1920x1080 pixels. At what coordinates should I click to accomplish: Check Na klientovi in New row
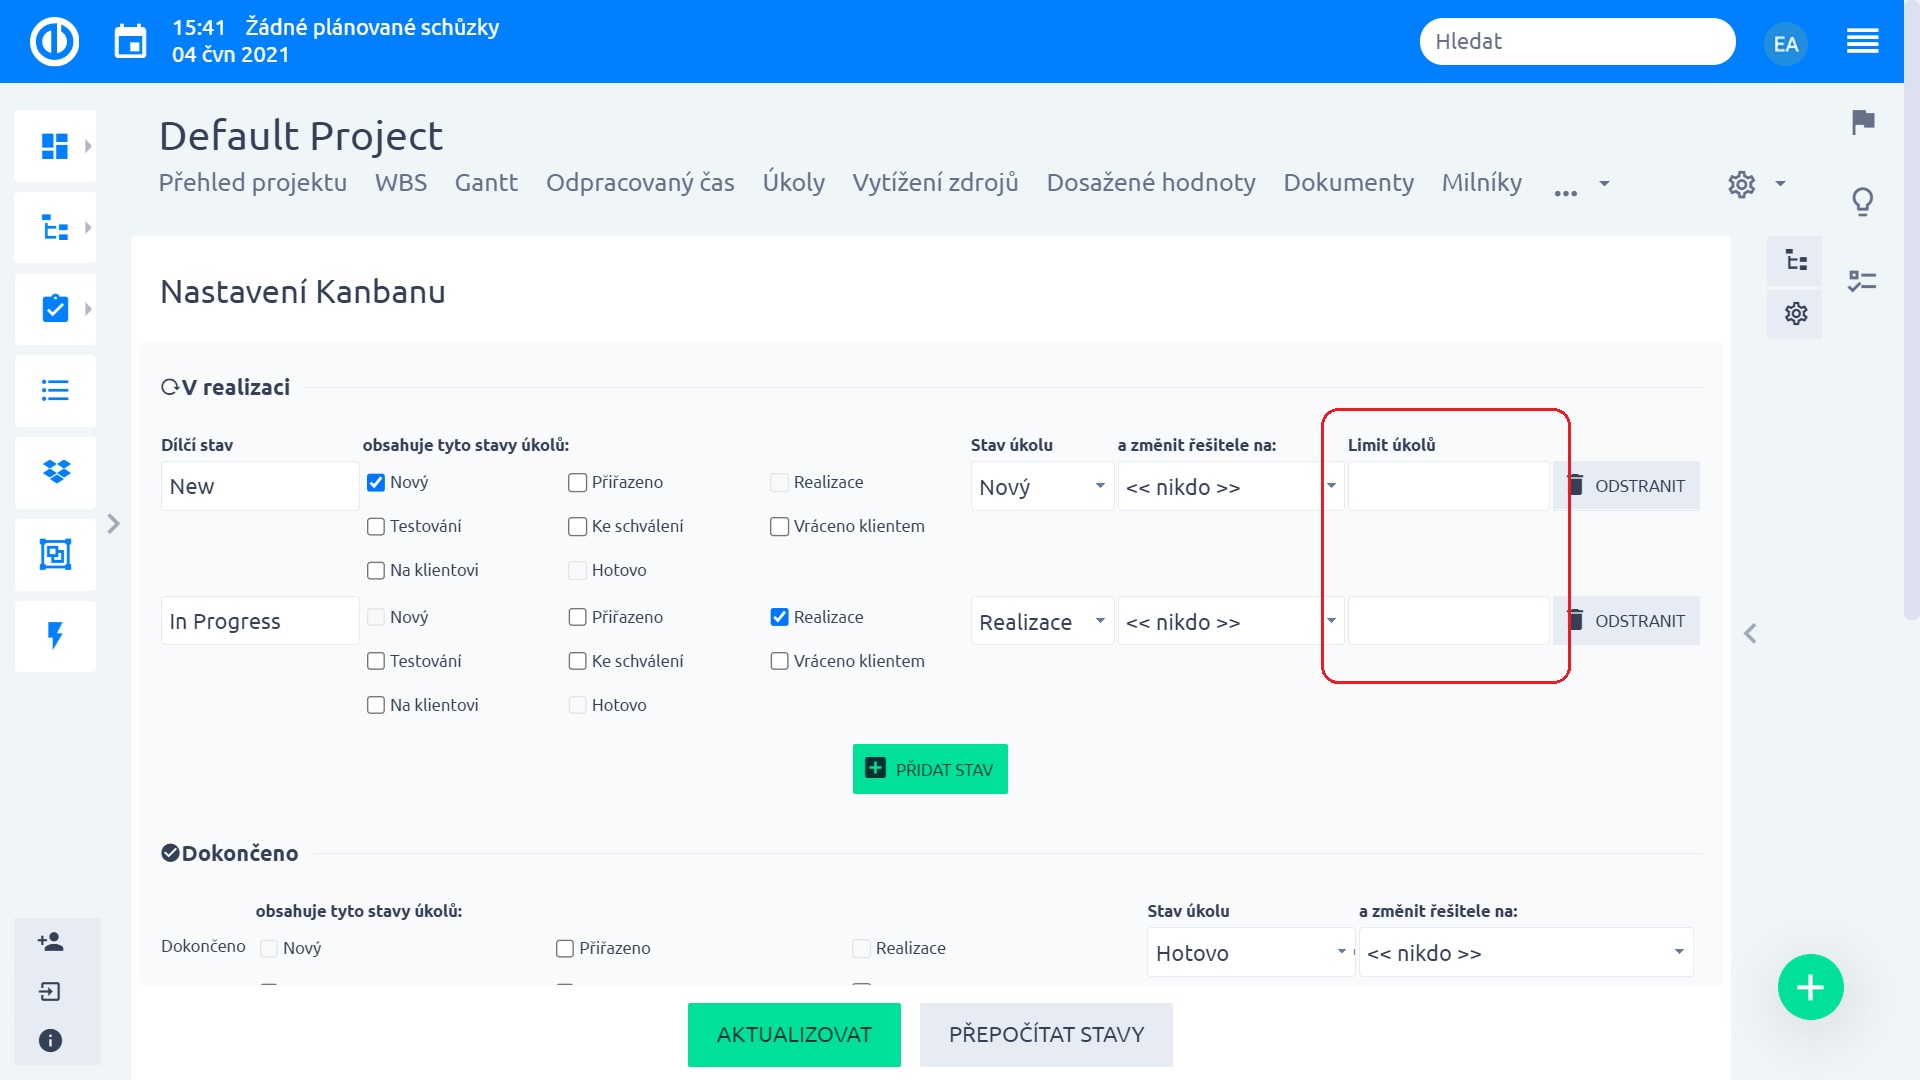point(376,571)
